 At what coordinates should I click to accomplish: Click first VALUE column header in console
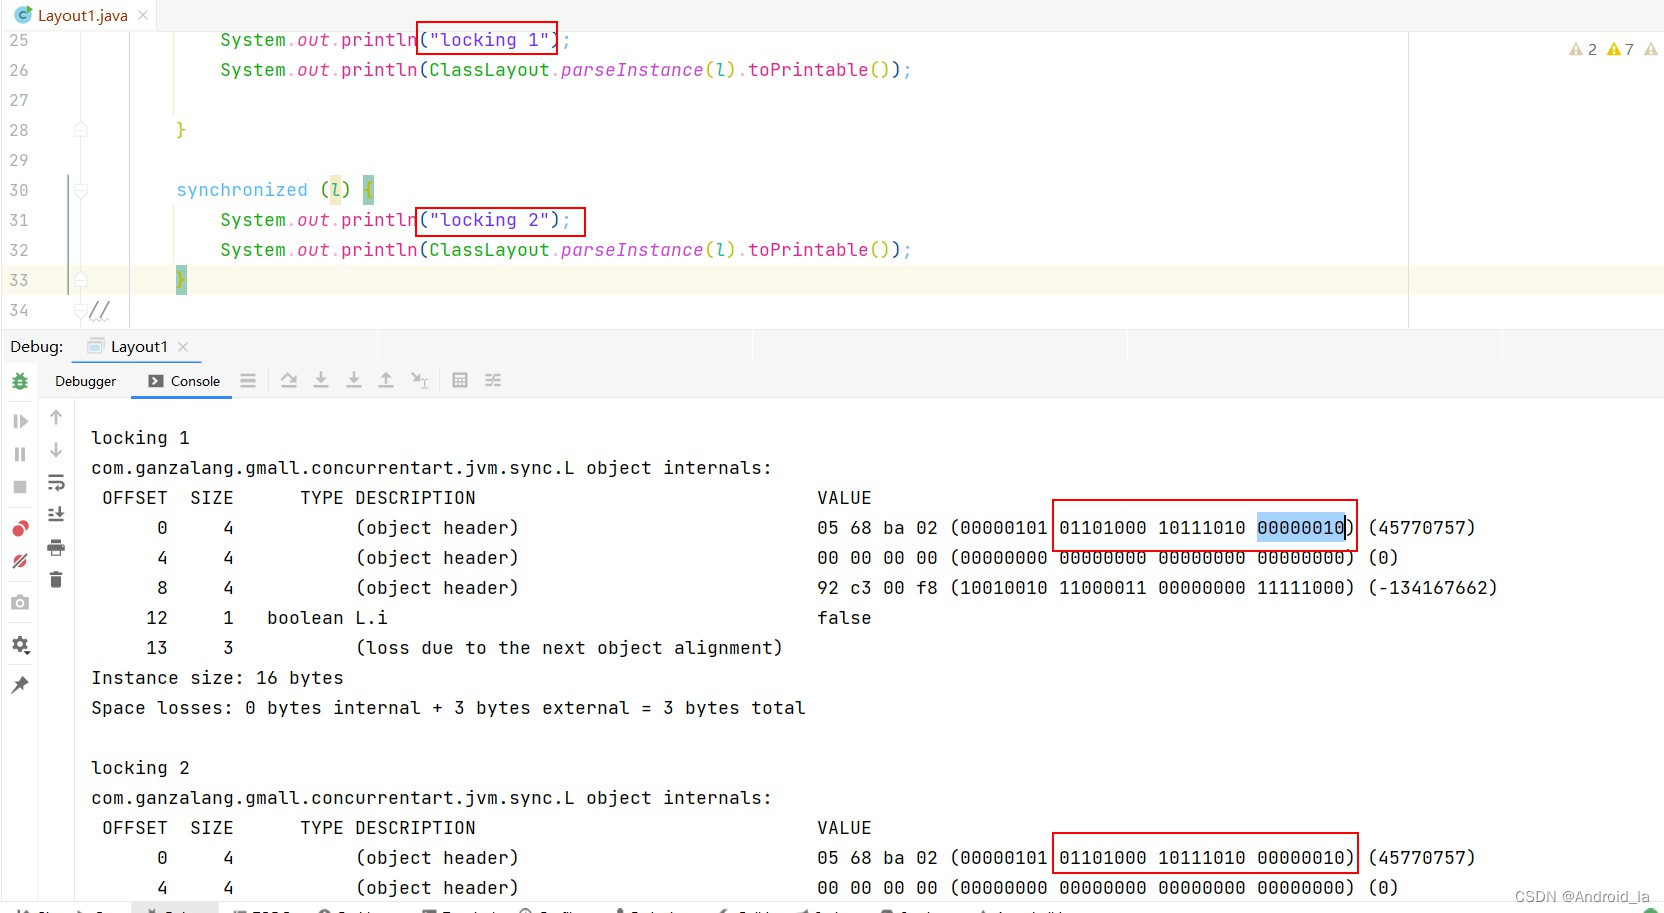click(x=844, y=498)
